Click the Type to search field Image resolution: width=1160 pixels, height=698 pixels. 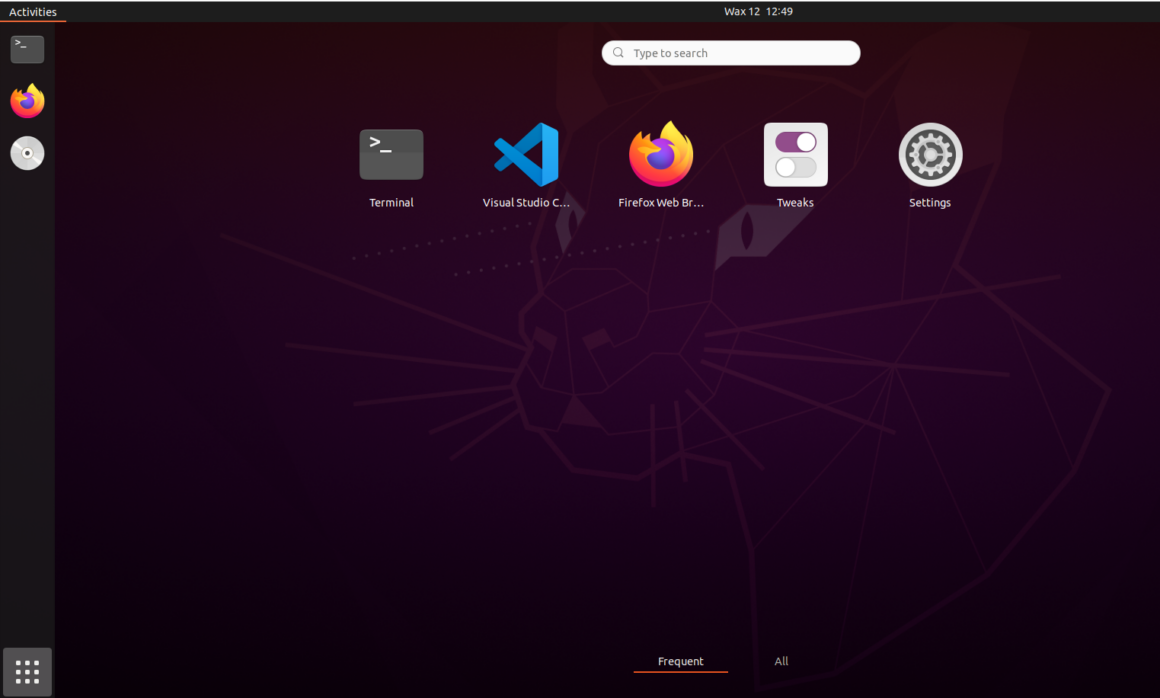730,52
